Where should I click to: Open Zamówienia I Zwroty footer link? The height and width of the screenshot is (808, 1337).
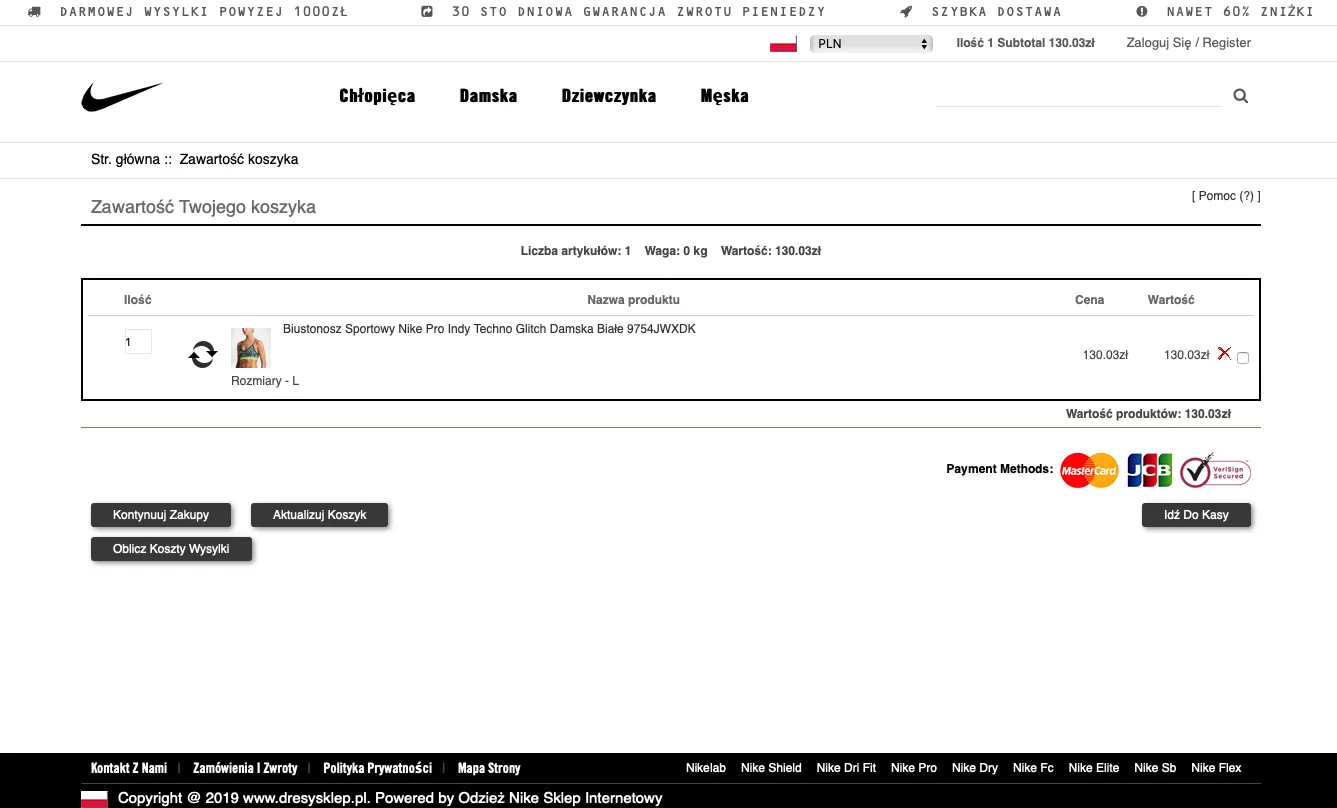tap(245, 768)
